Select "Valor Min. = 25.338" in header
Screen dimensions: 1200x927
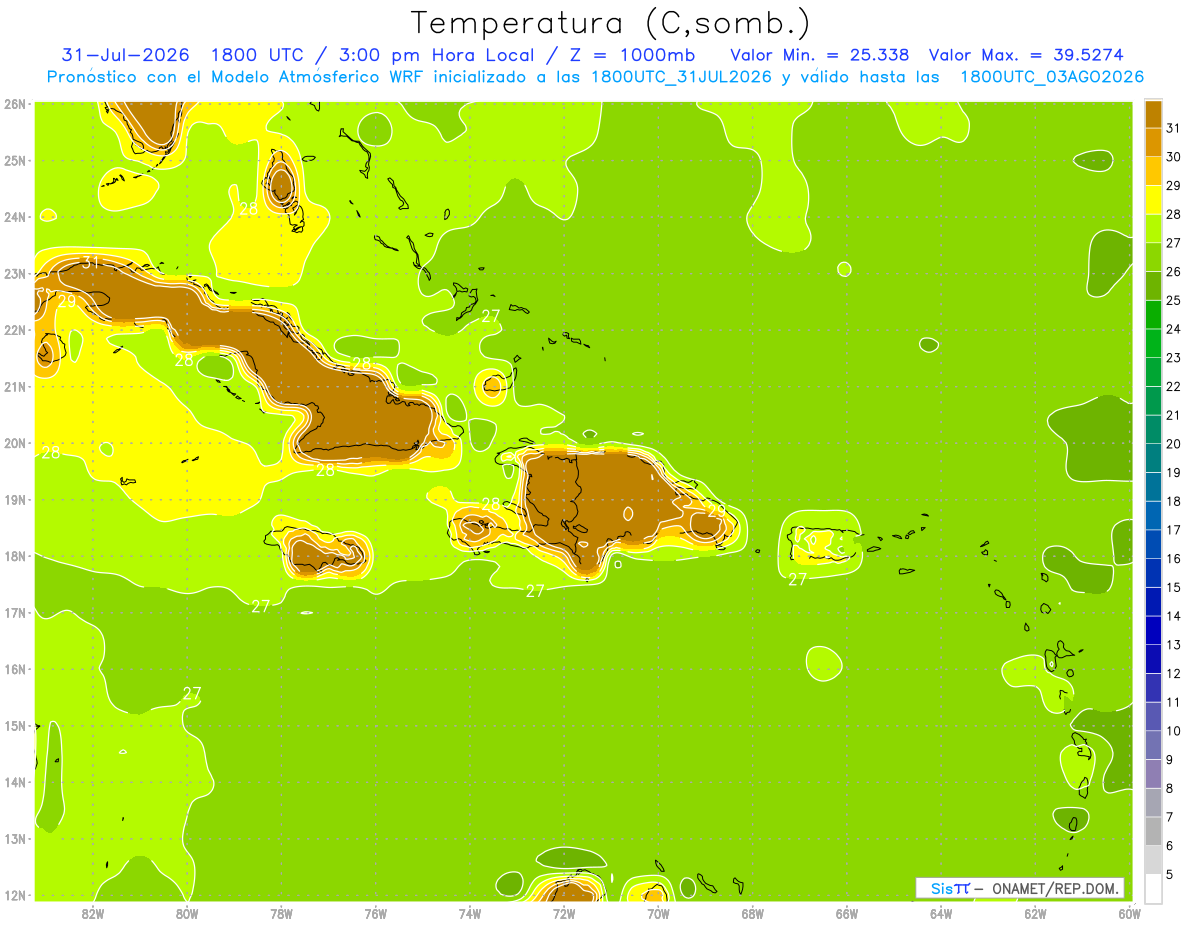[821, 55]
